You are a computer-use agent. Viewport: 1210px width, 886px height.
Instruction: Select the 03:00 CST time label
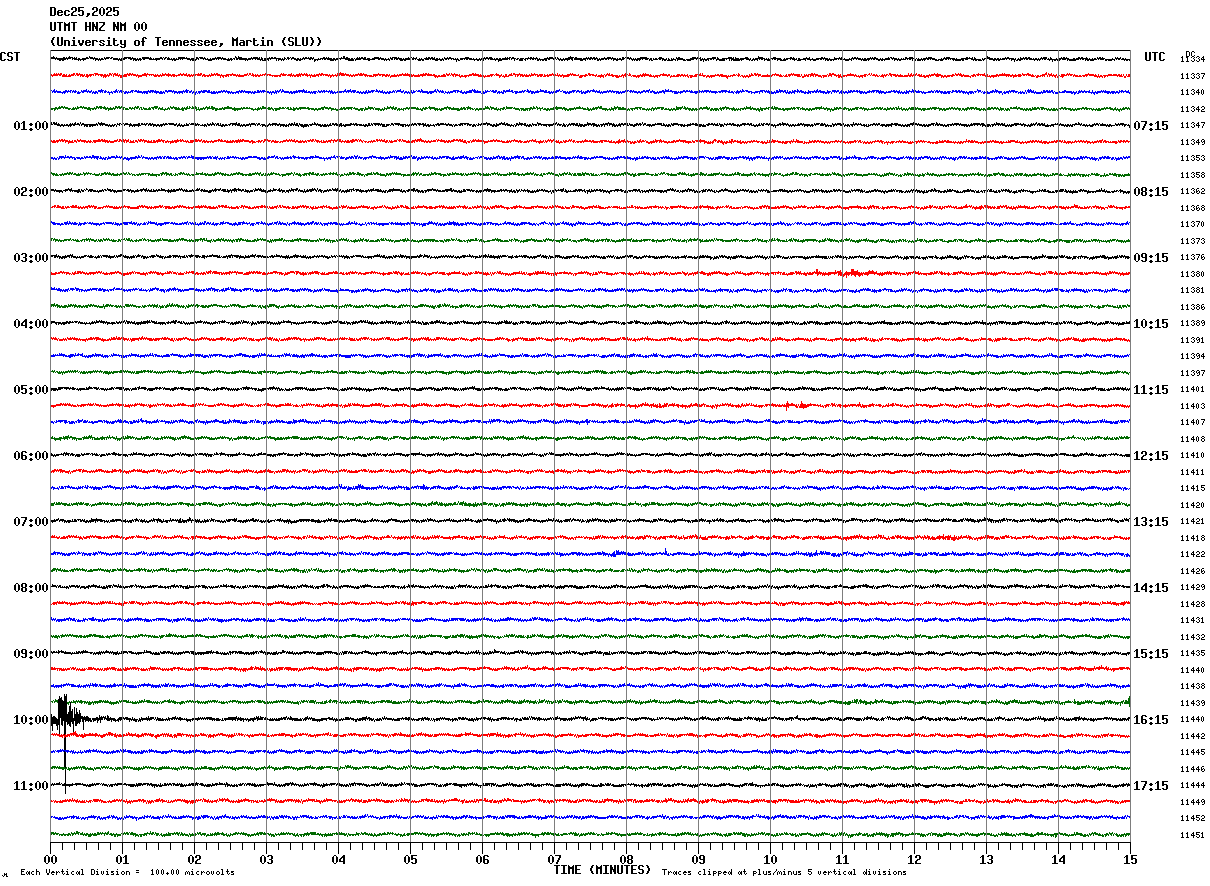[31, 258]
